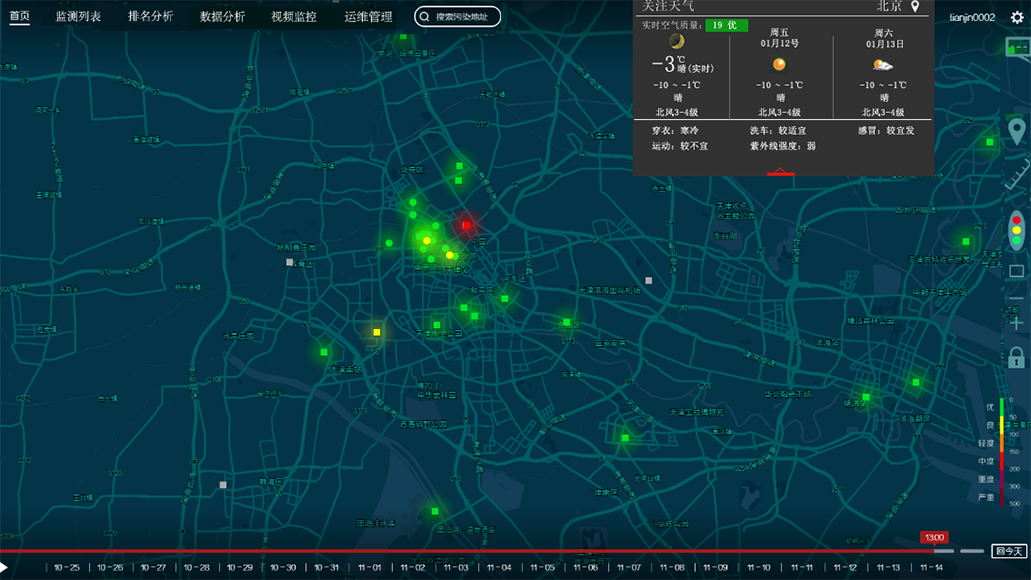Open the 视频监控 menu item
Screen dimensions: 1031x580
(294, 17)
